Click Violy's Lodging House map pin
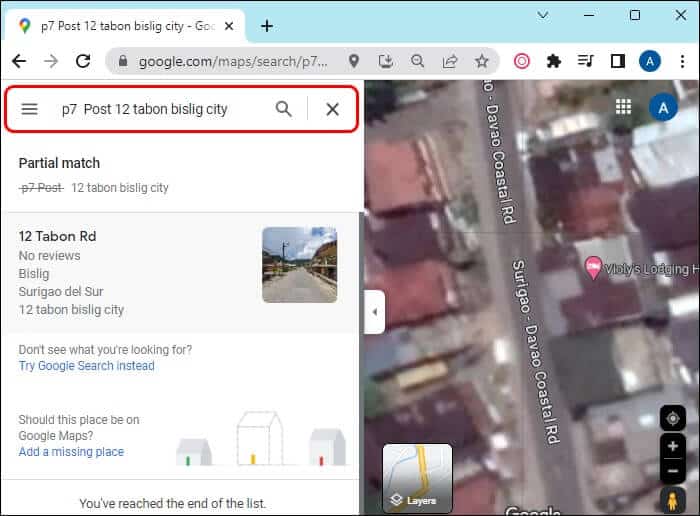This screenshot has height=516, width=700. click(593, 267)
